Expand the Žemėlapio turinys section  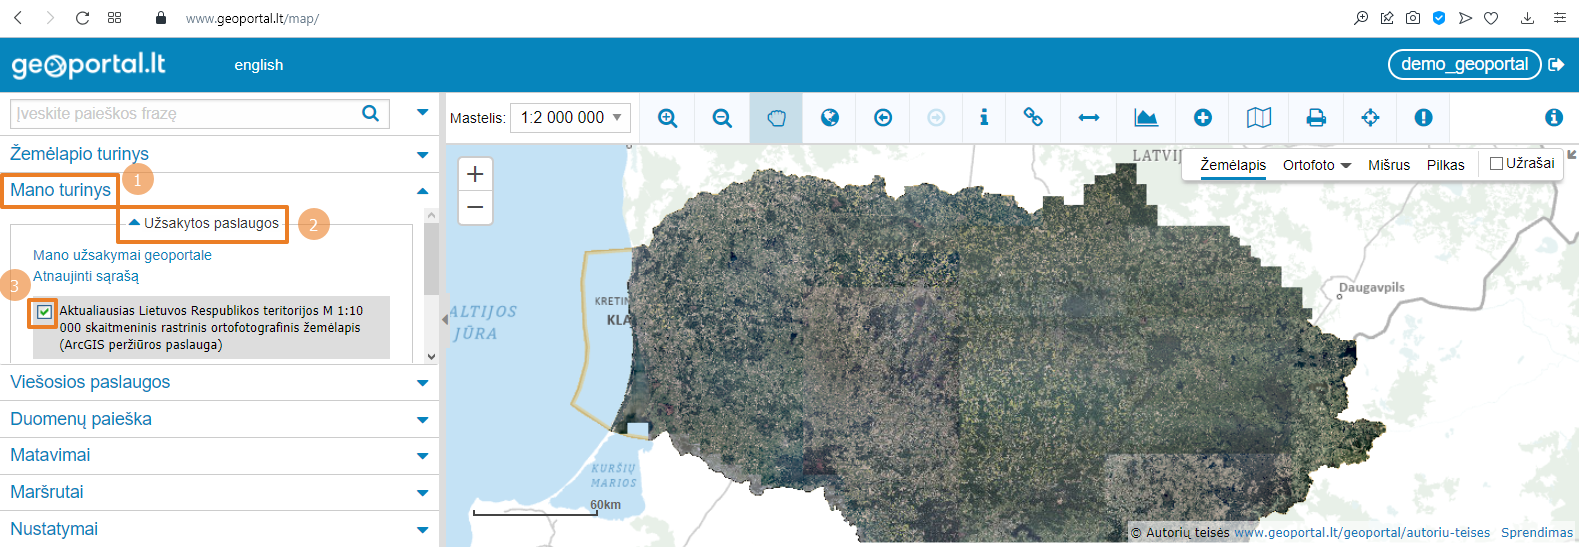(80, 154)
